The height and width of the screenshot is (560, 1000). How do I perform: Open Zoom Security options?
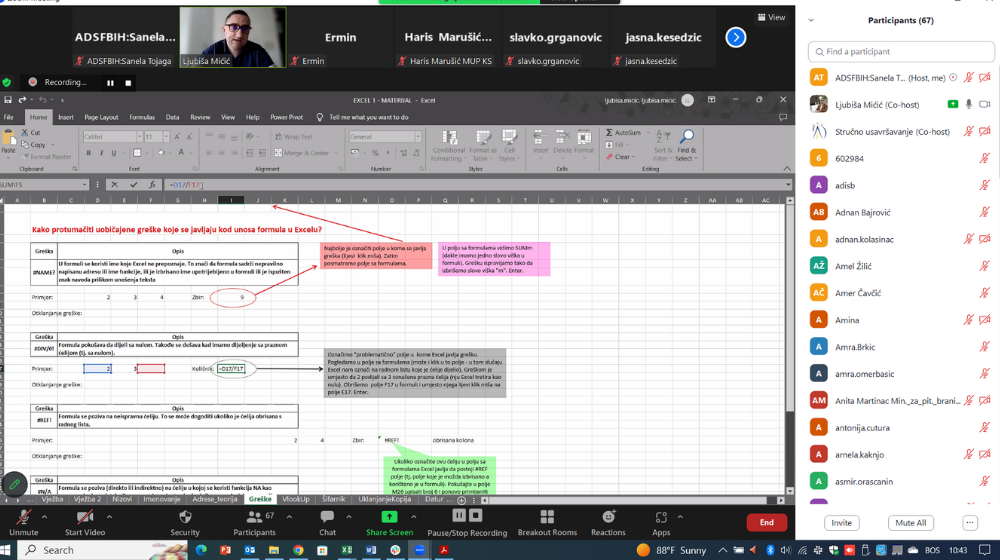click(185, 522)
